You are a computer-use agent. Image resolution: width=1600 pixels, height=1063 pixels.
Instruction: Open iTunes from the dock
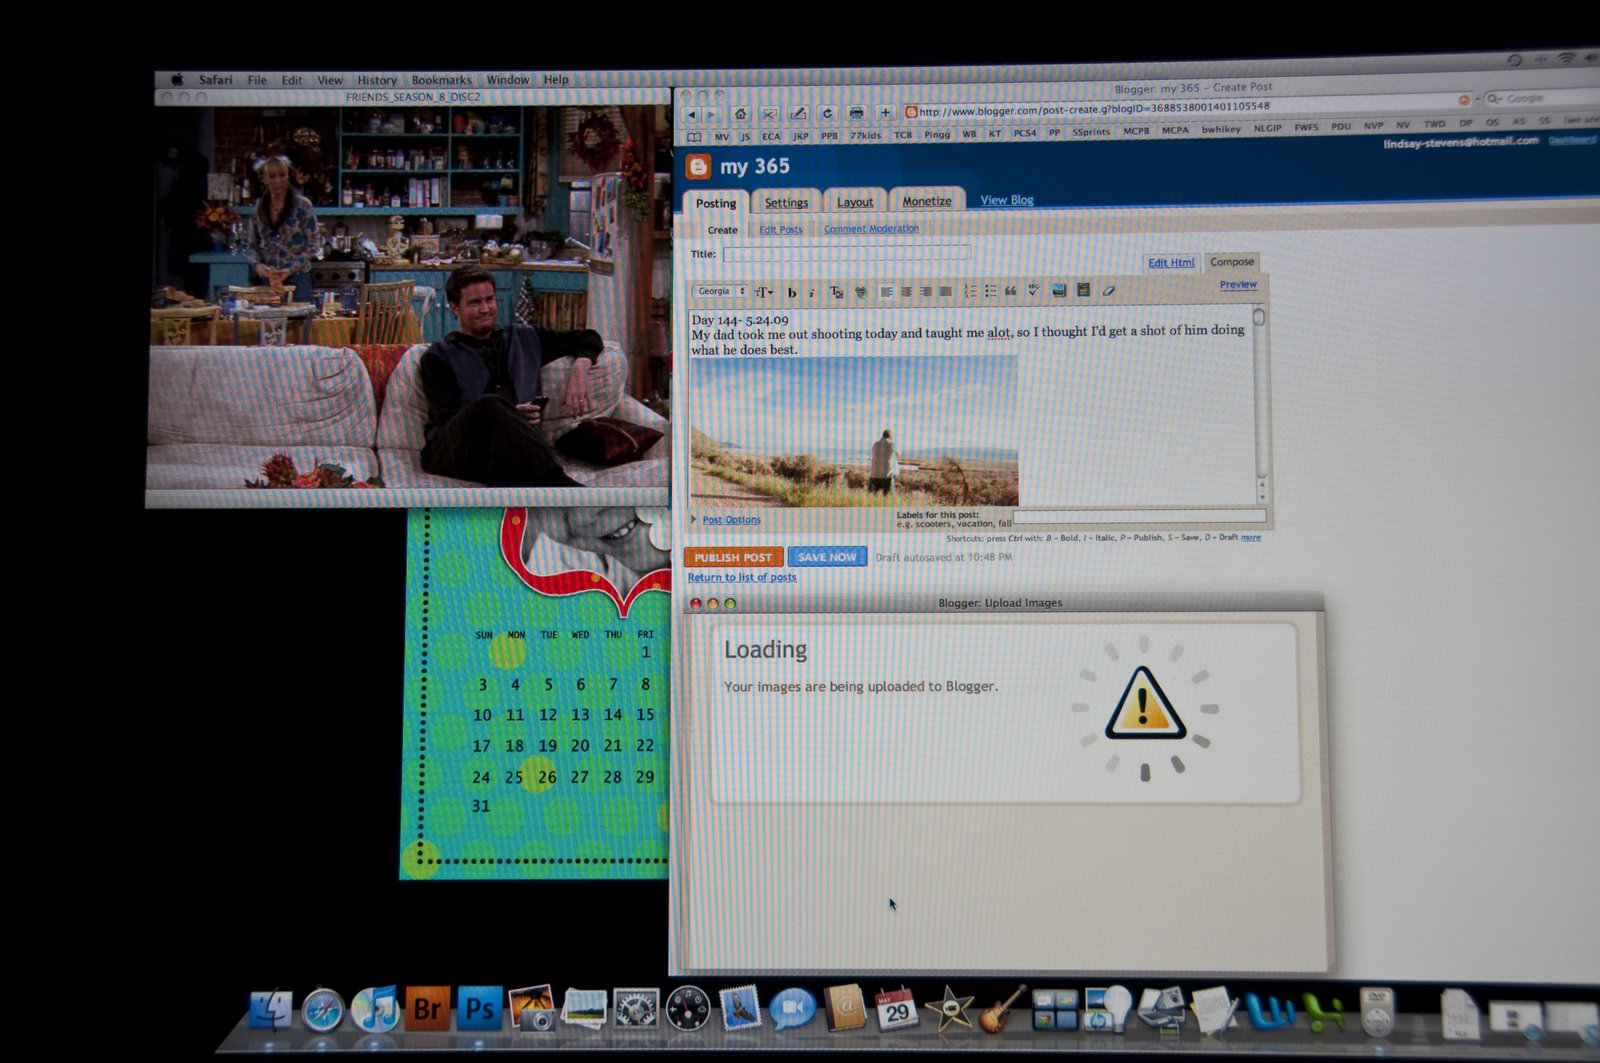[376, 1010]
